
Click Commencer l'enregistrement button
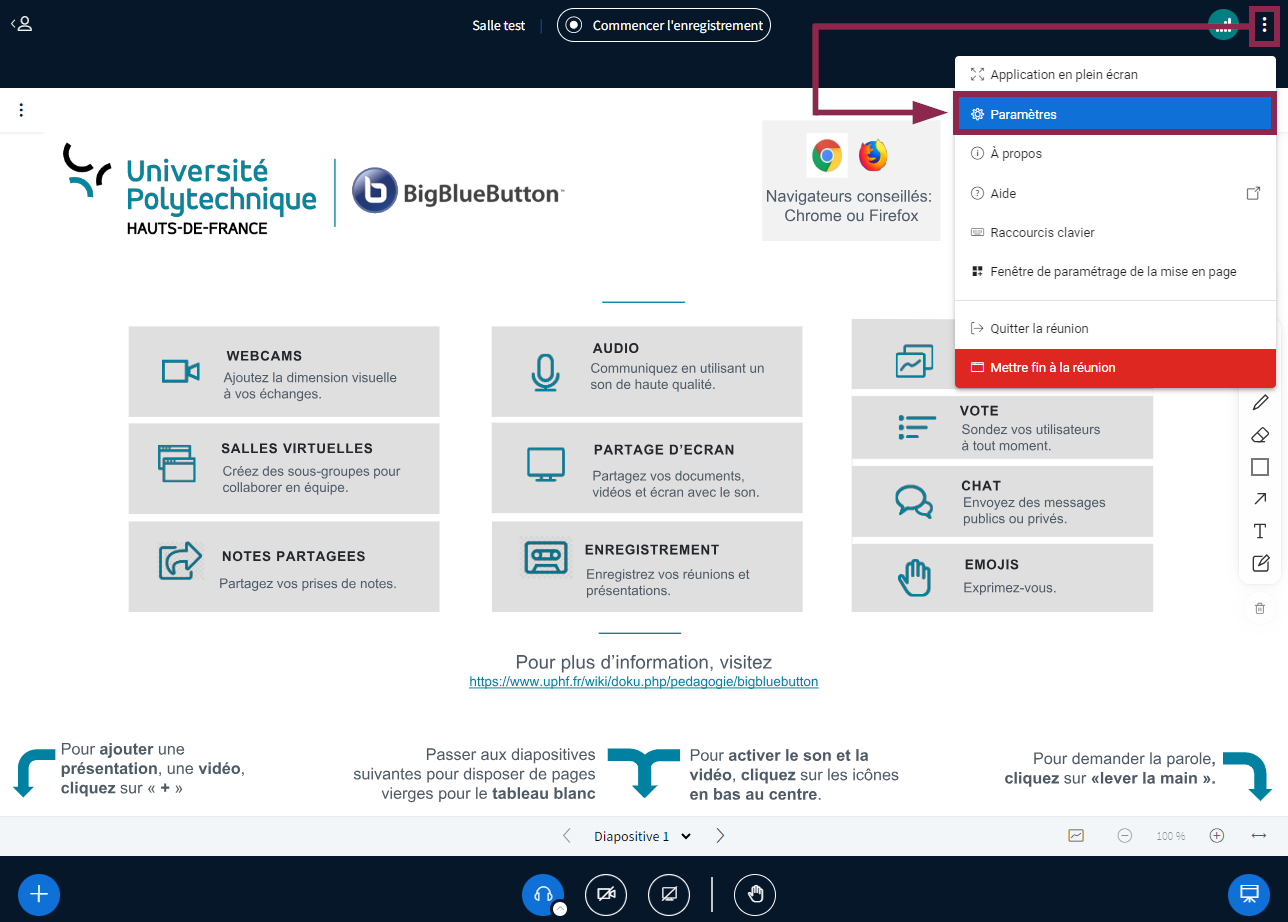point(665,25)
